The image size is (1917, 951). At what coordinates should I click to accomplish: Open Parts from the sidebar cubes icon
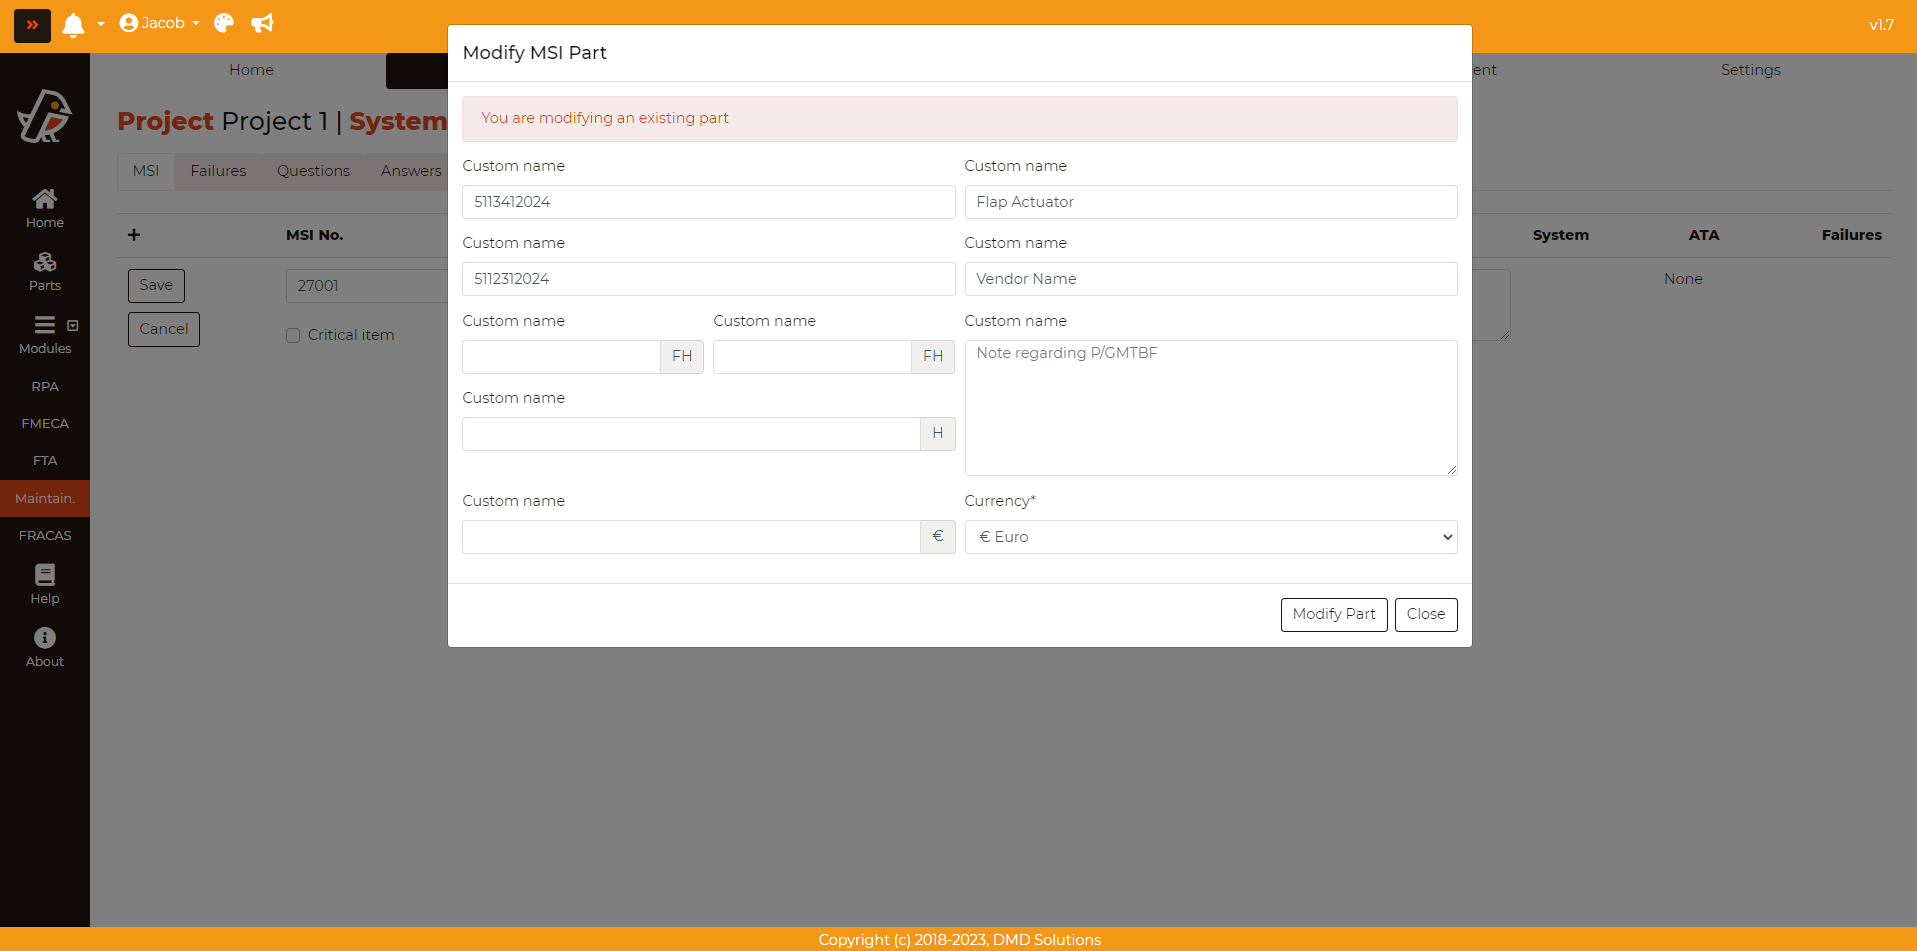[x=45, y=271]
